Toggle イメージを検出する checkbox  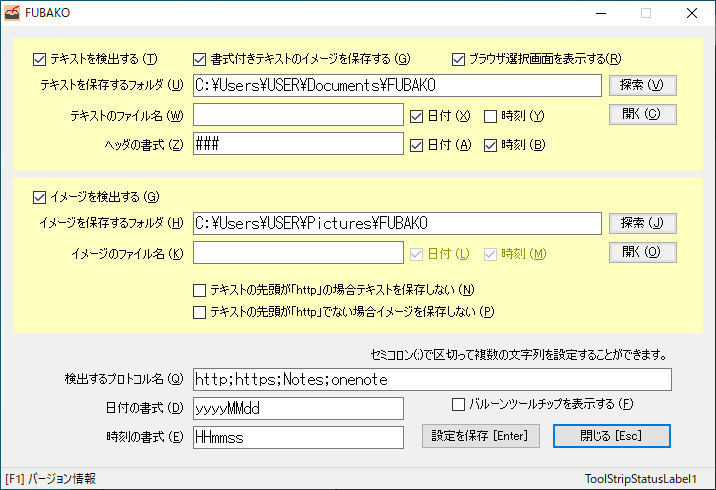pyautogui.click(x=40, y=197)
